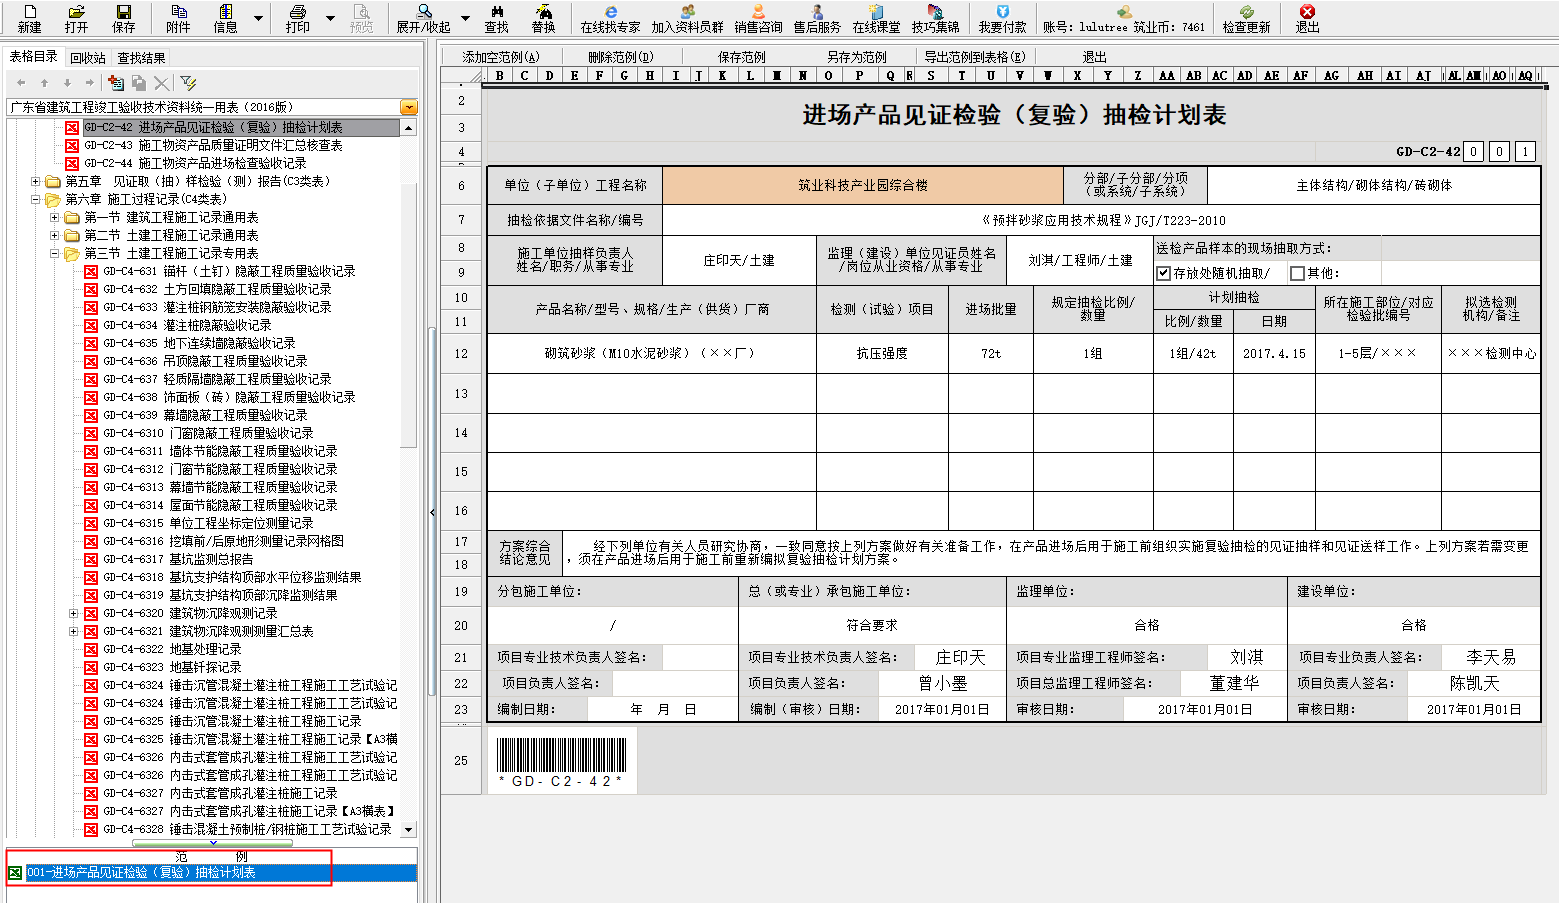This screenshot has width=1559, height=903.
Task: Open the 广东省建筑工程 template combo box arrow
Action: tap(408, 107)
